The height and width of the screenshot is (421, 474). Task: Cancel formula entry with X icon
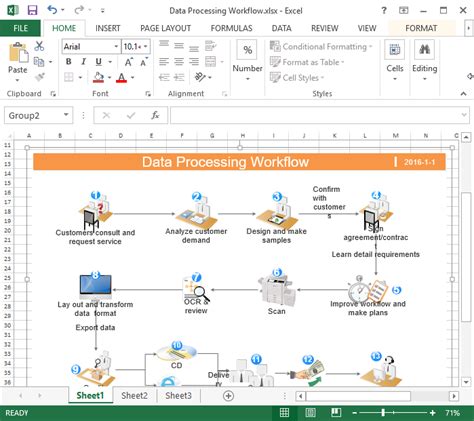point(106,115)
